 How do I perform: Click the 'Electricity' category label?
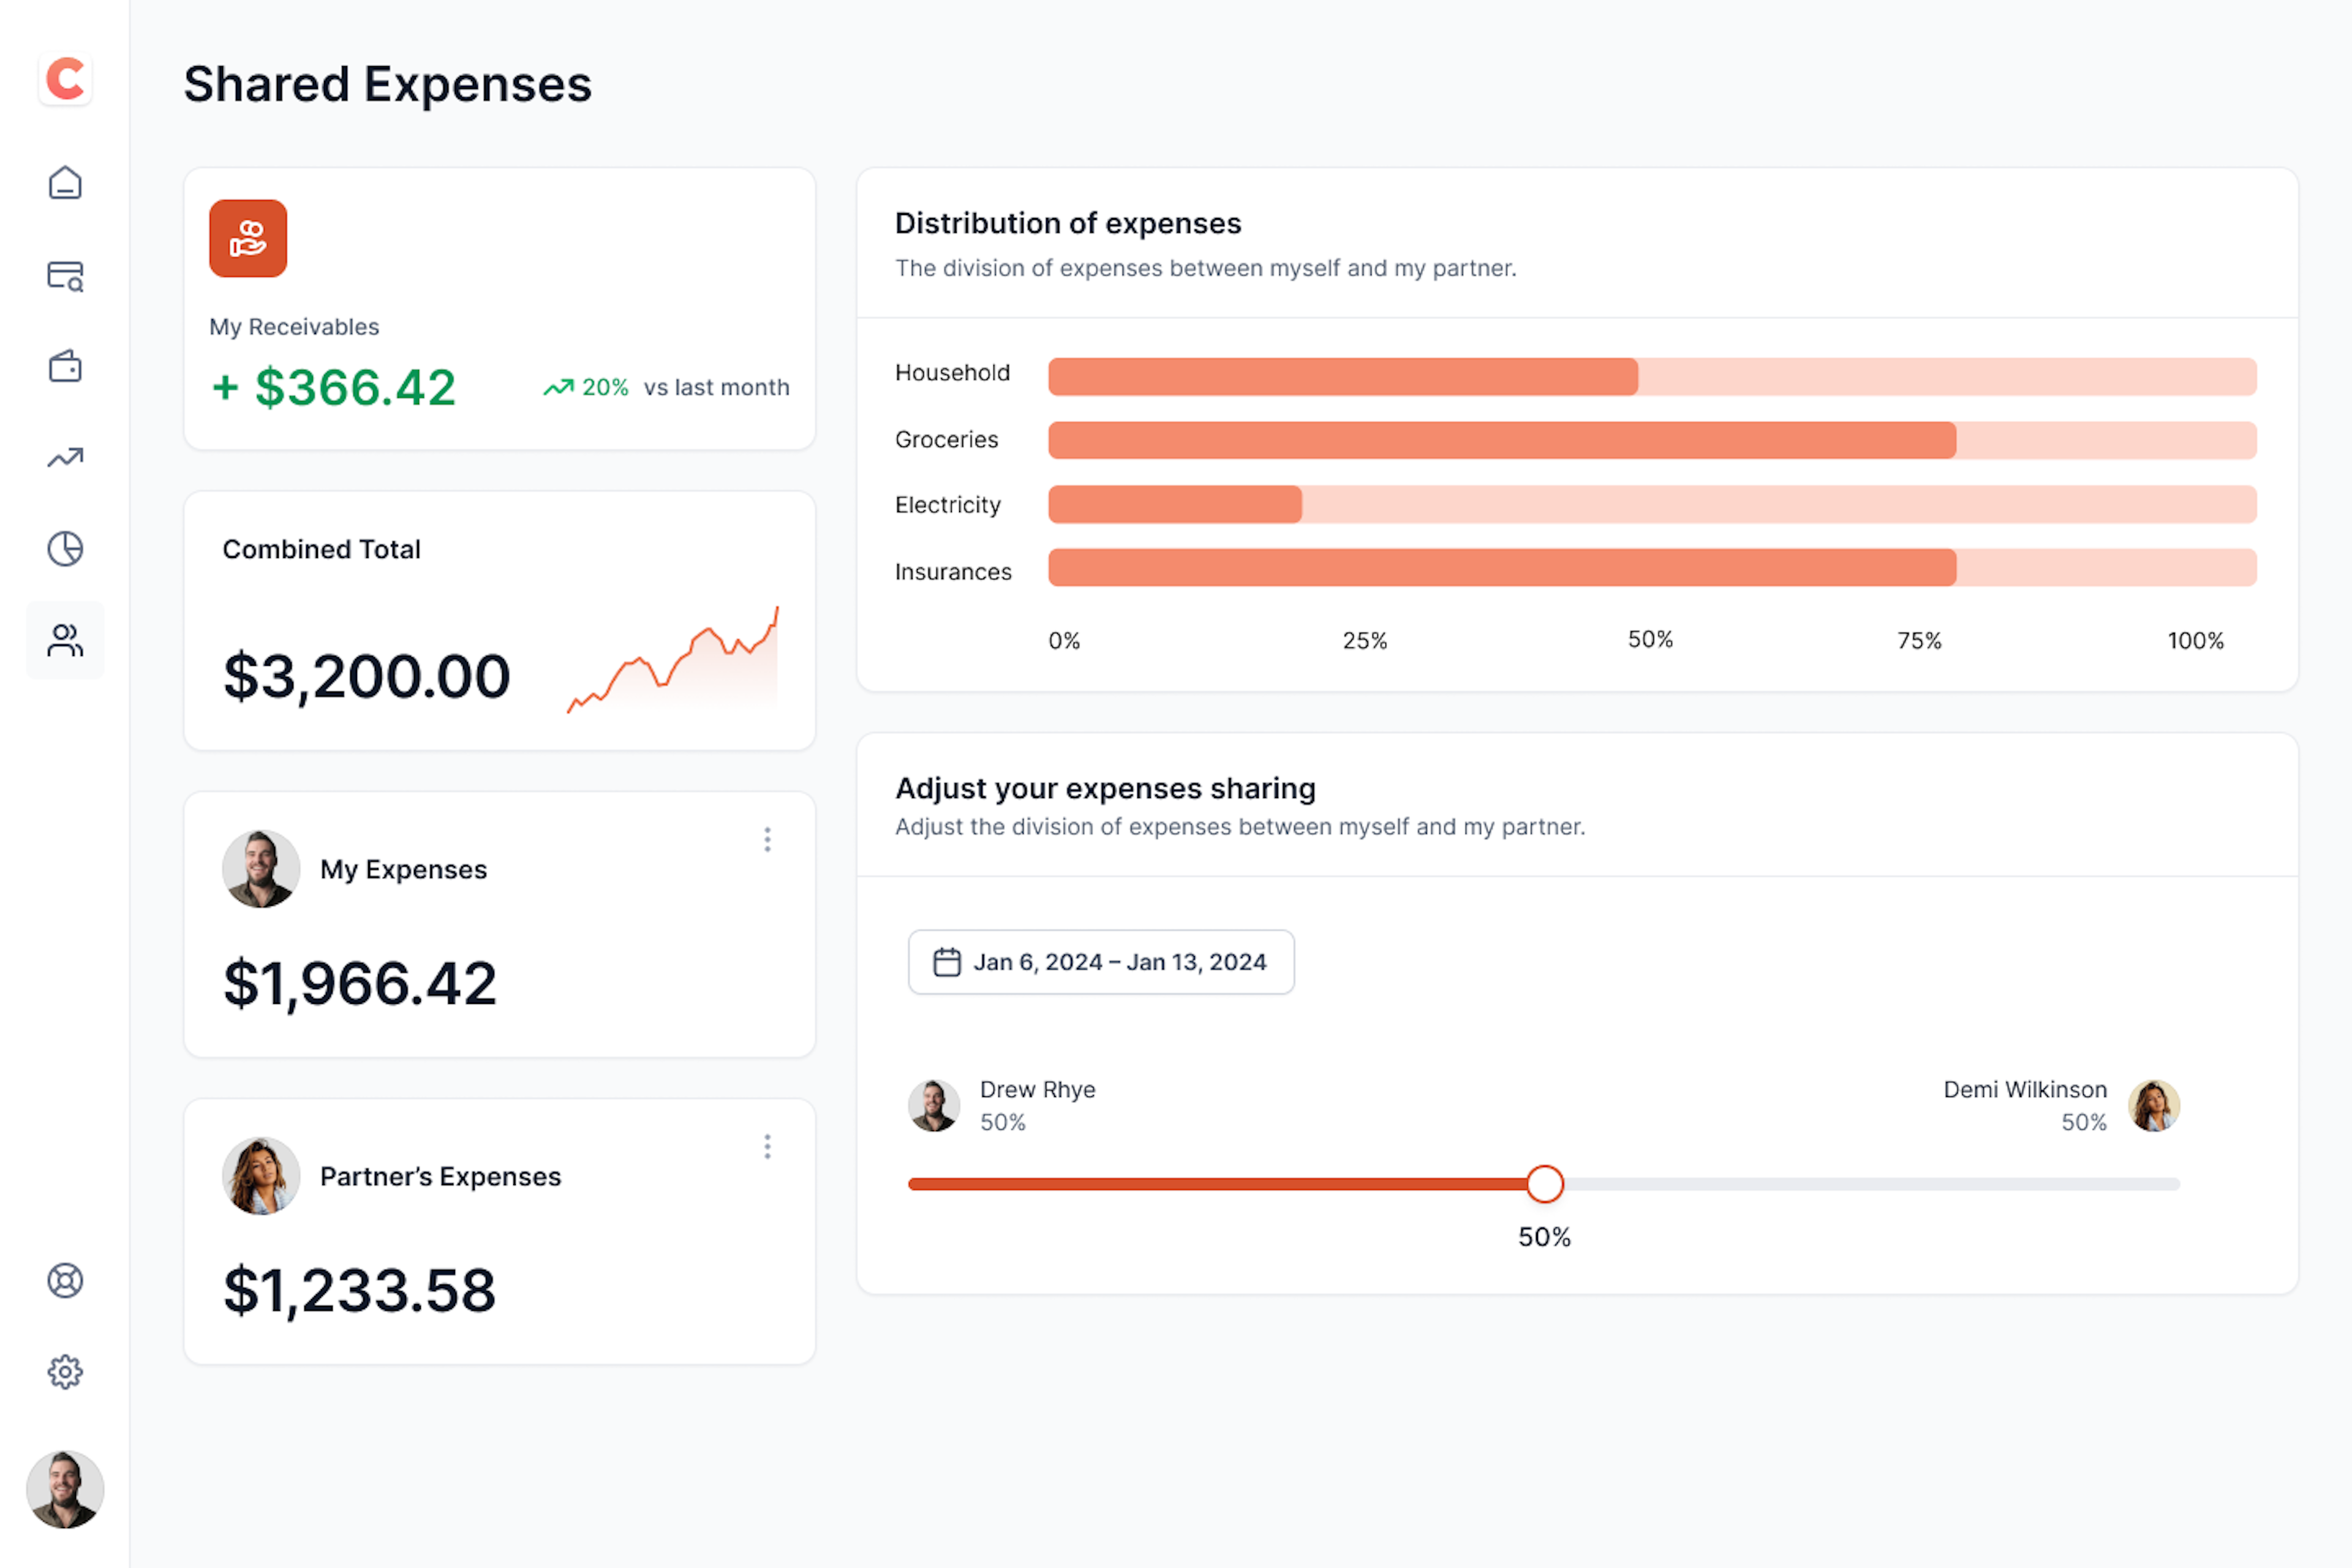(947, 505)
